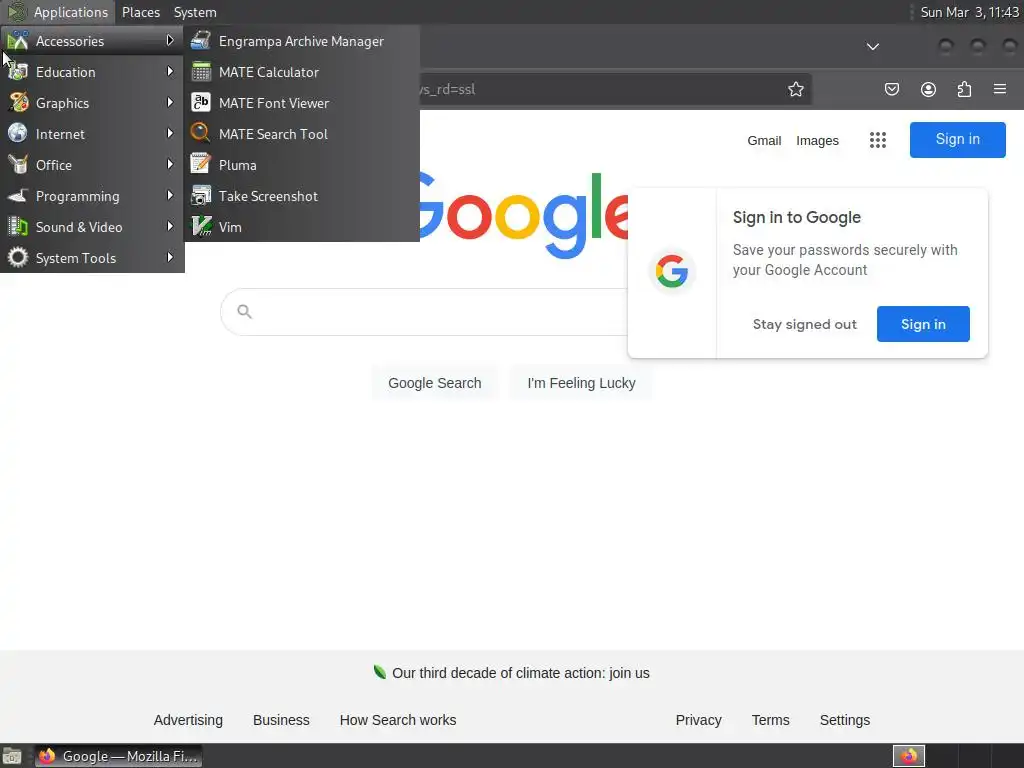Bookmark this page with the star icon
The width and height of the screenshot is (1024, 768).
click(x=795, y=89)
